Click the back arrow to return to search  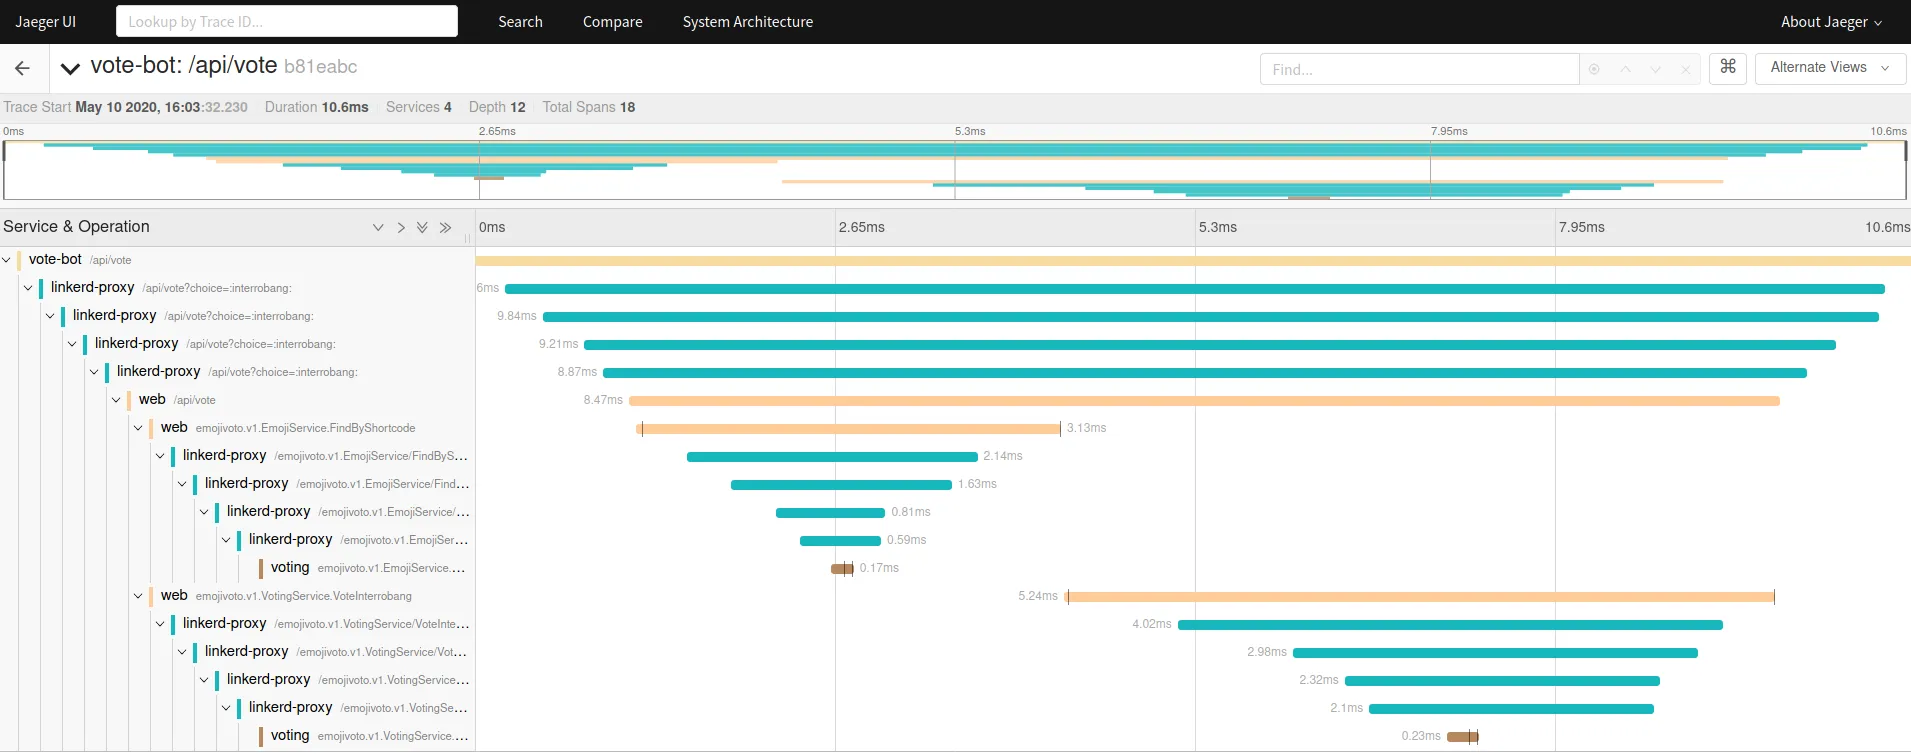(x=22, y=68)
